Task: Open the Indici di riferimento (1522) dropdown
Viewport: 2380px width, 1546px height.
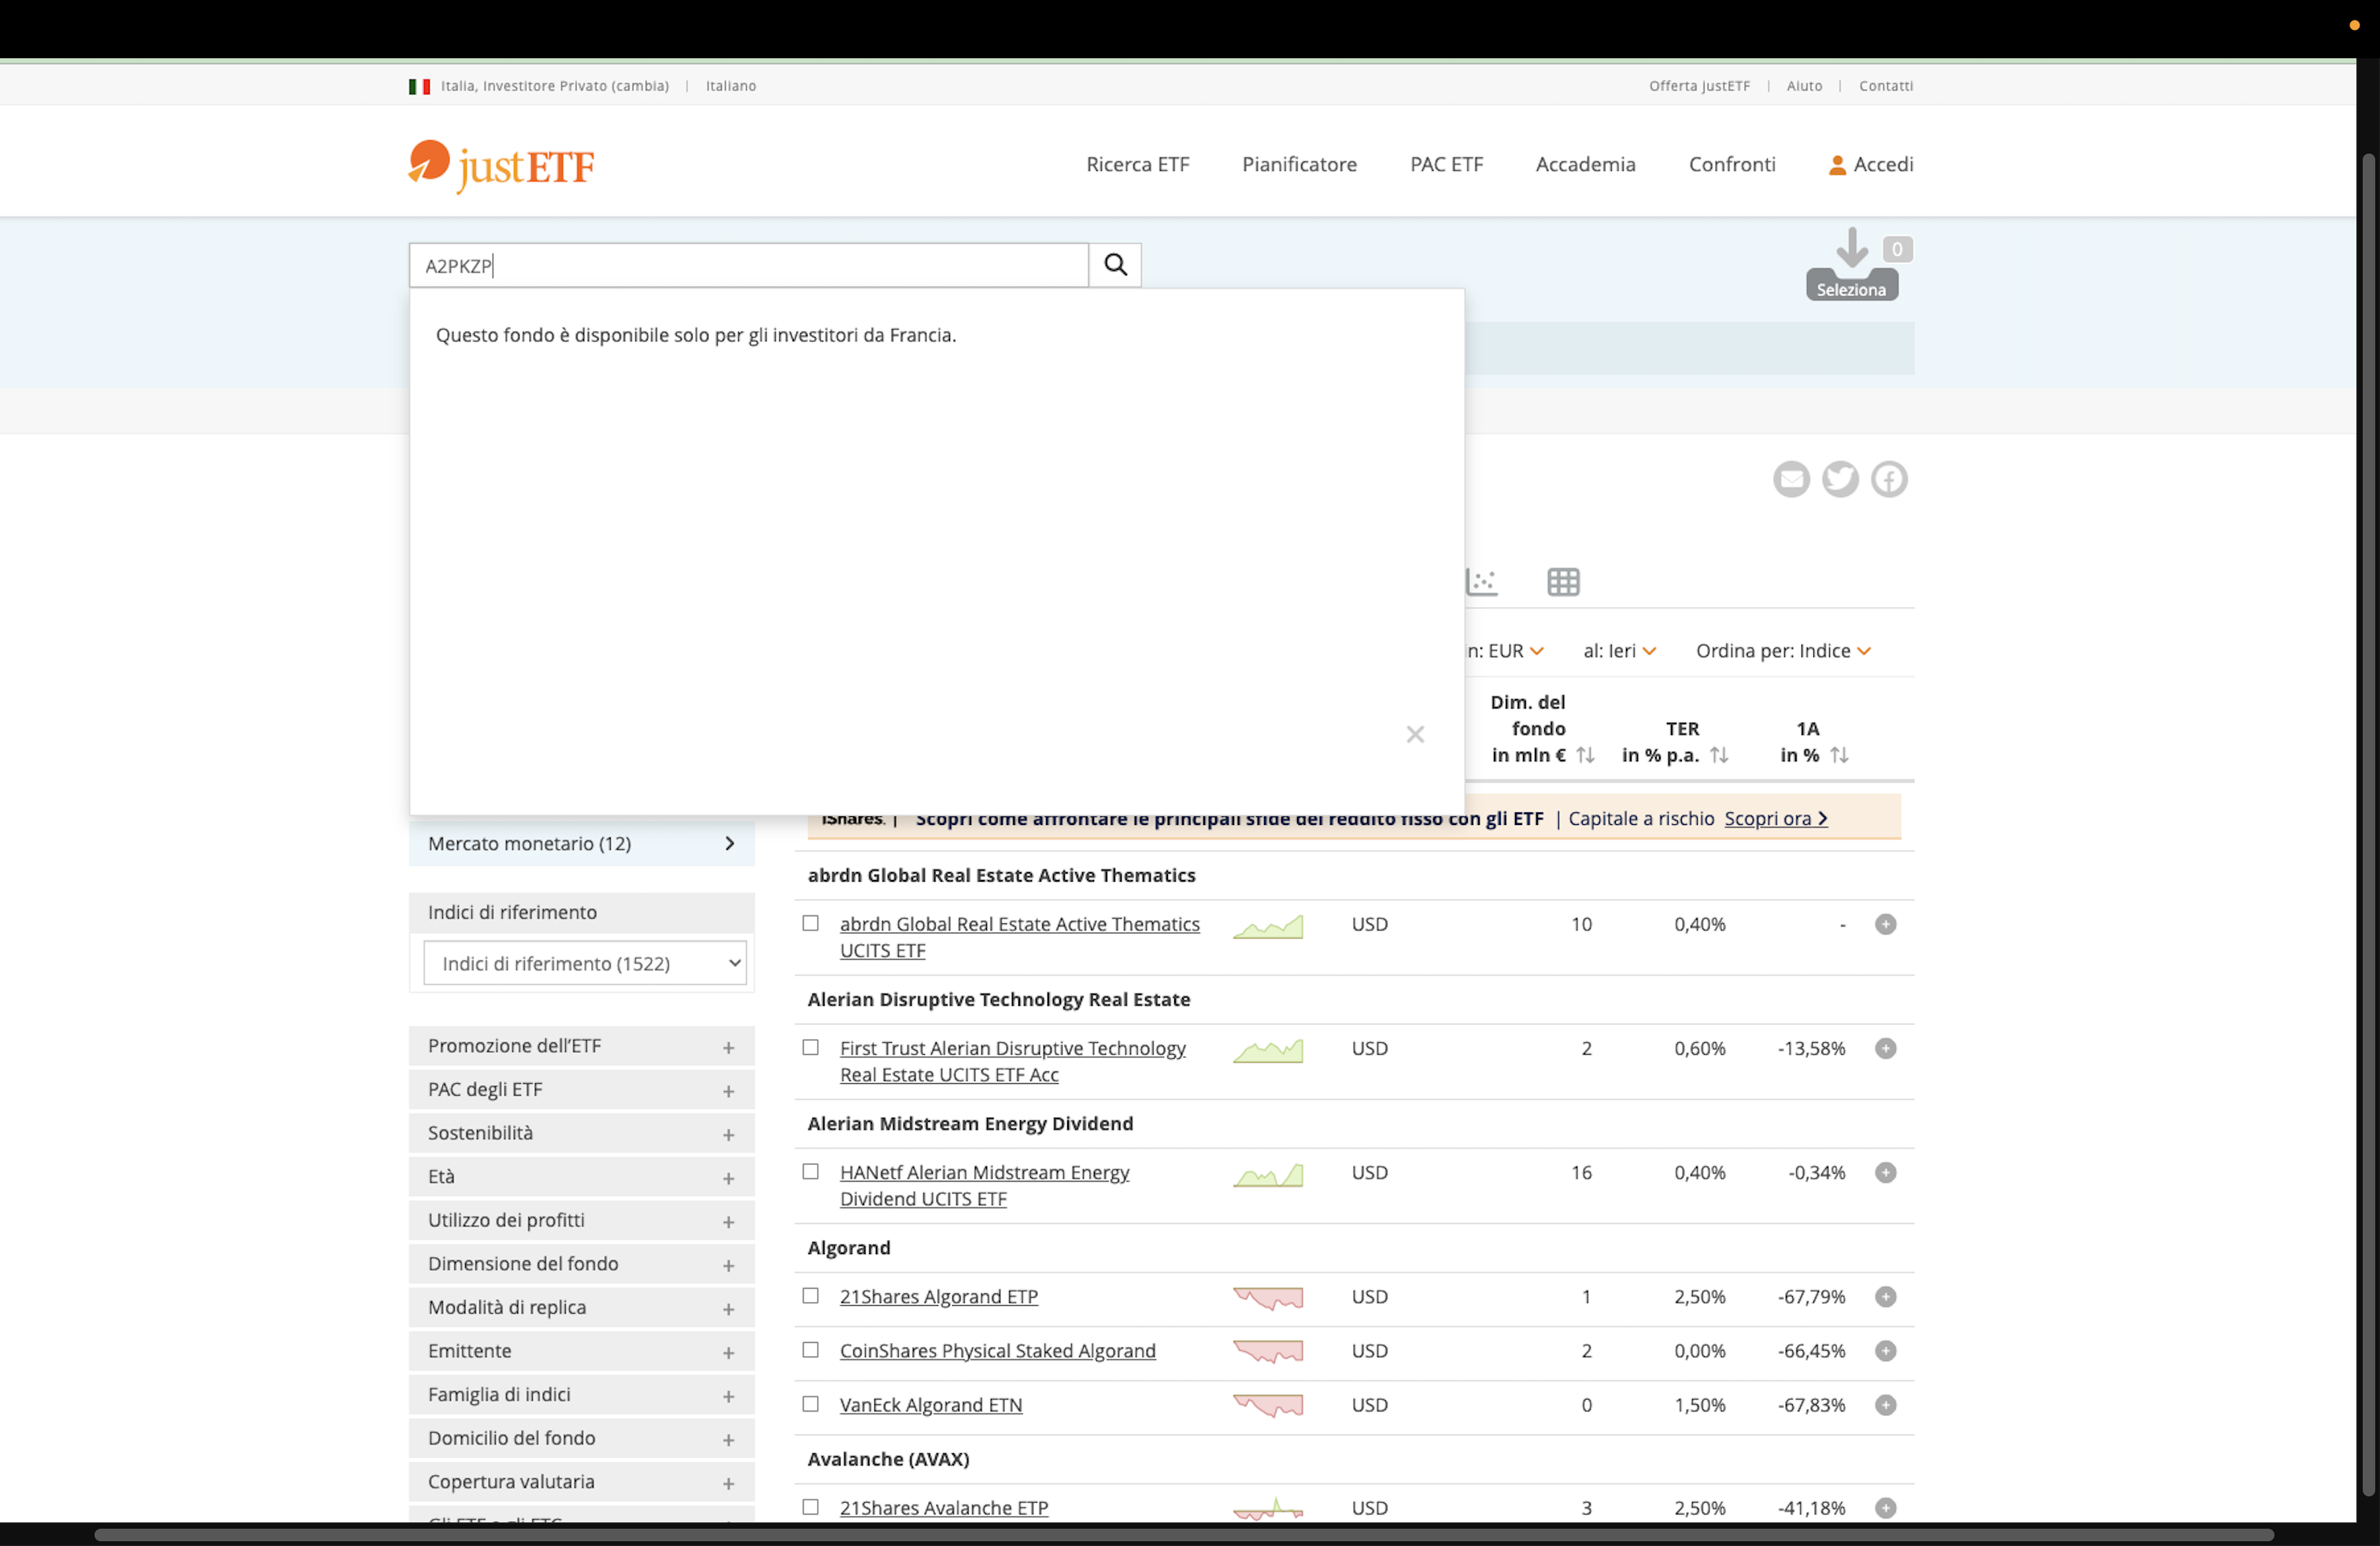Action: 585,963
